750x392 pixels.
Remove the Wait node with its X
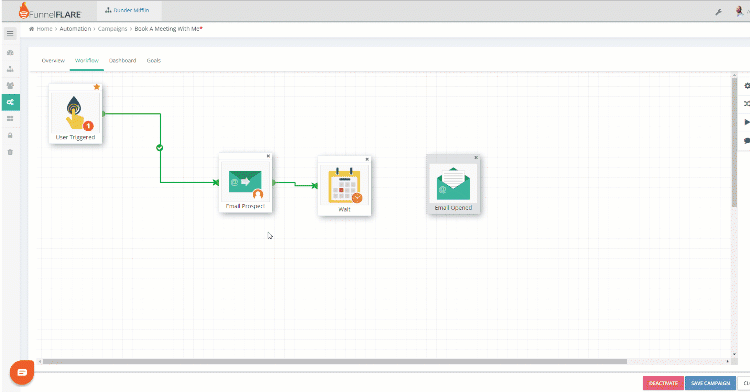pyautogui.click(x=367, y=159)
